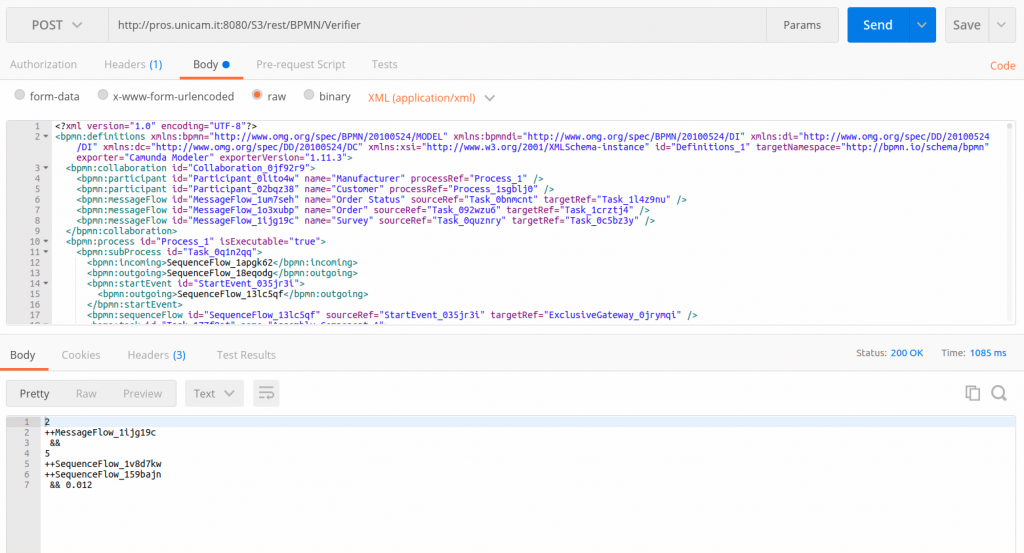Select the request Body tab

pyautogui.click(x=211, y=64)
